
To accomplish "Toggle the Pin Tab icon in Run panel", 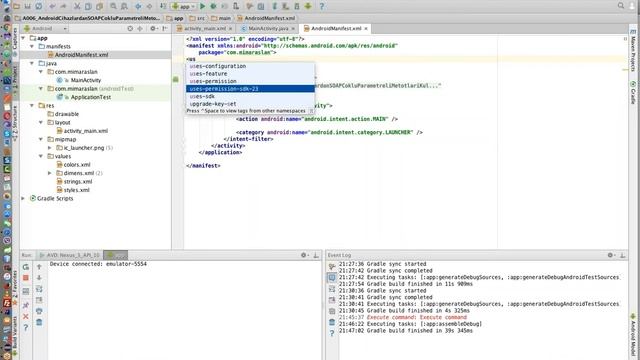I will [26, 305].
